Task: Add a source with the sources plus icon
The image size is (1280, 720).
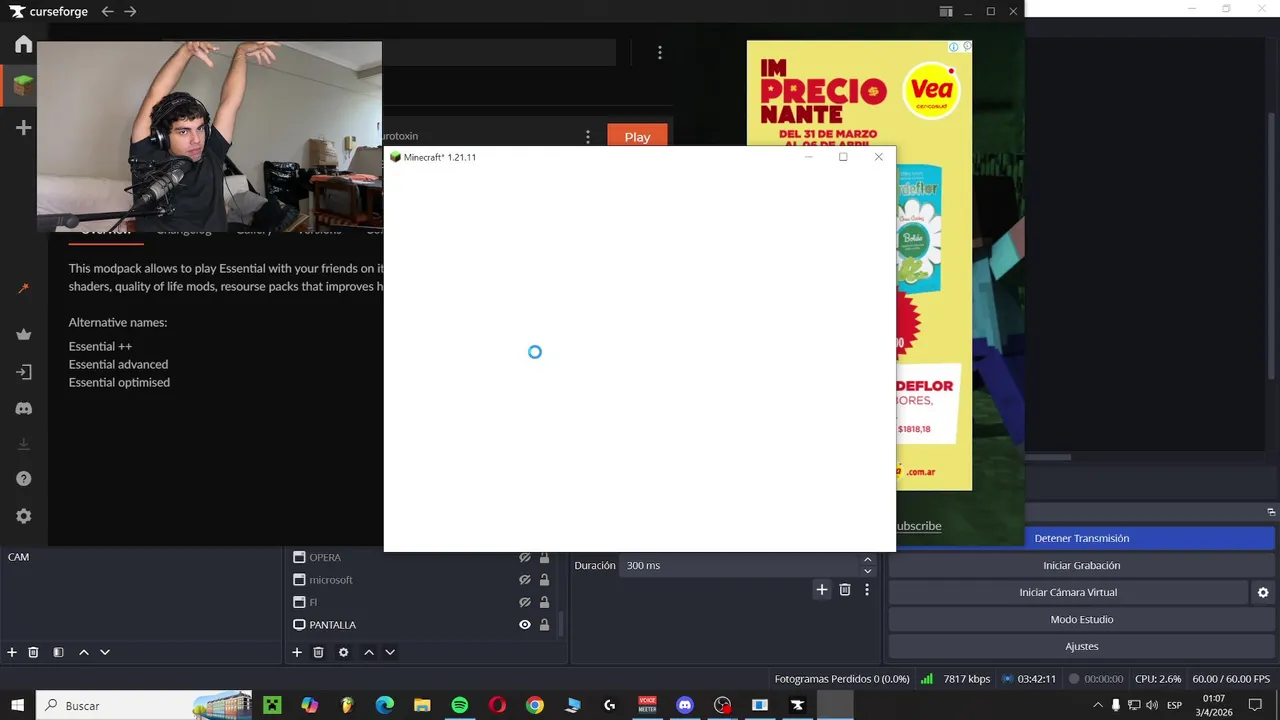Action: (x=297, y=652)
